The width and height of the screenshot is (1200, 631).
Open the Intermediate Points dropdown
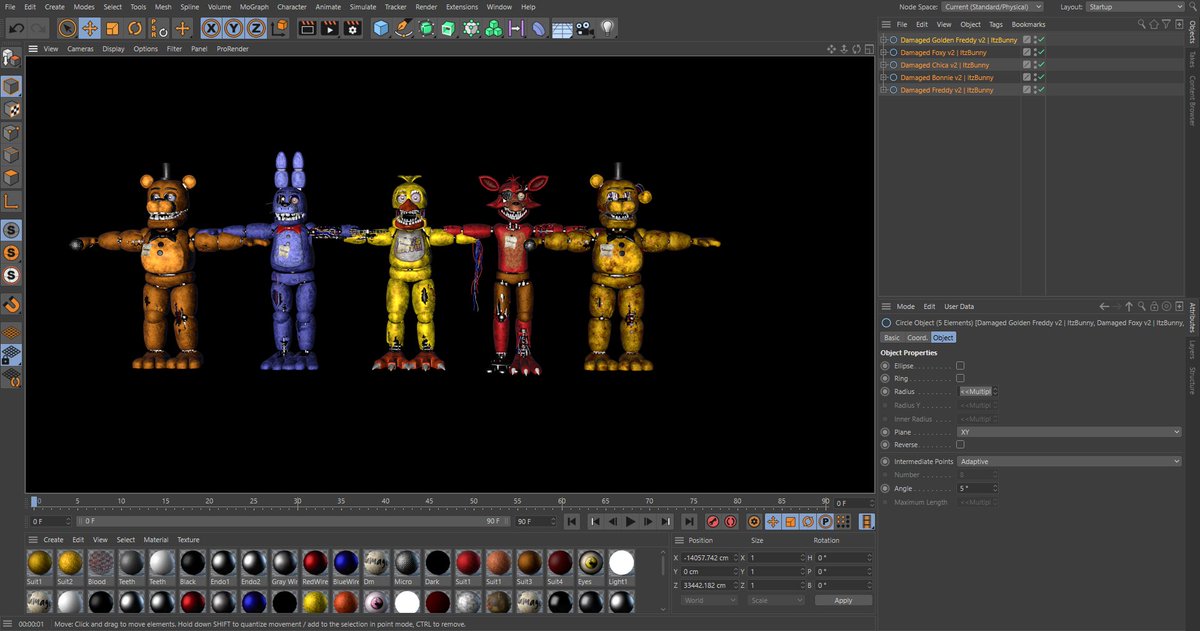click(1069, 462)
